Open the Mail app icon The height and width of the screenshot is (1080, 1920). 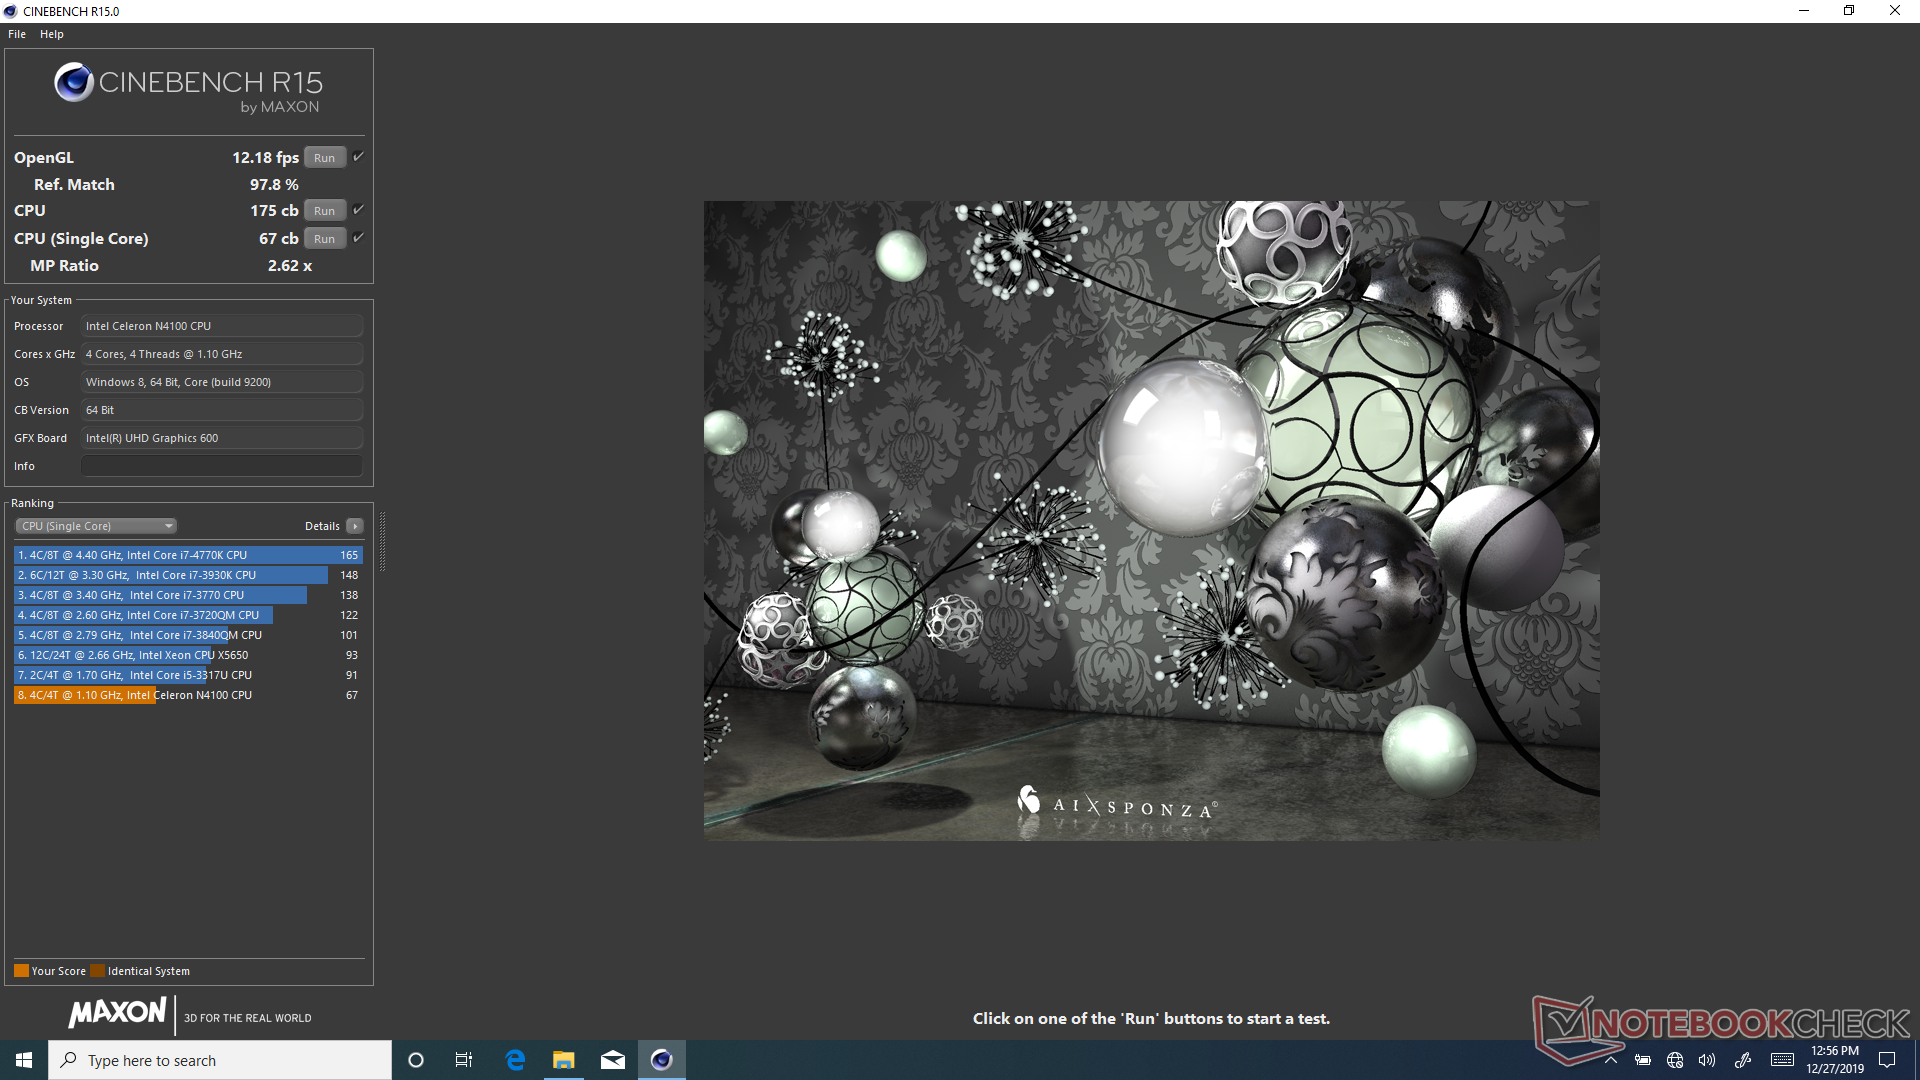(x=613, y=1060)
